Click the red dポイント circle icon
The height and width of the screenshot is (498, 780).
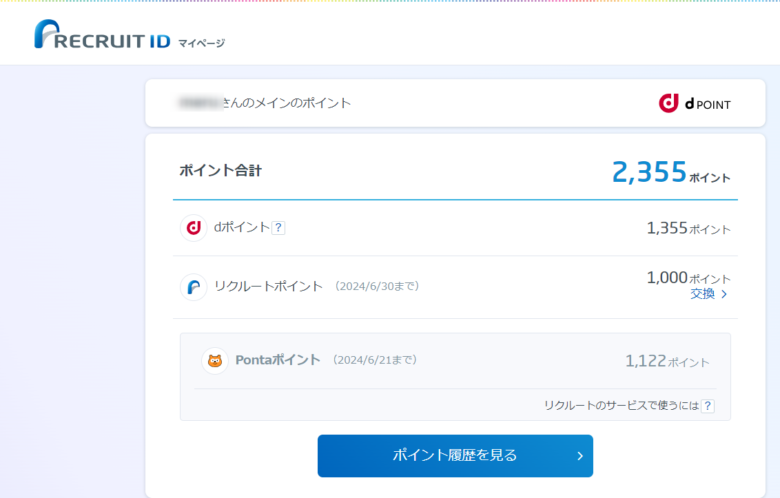[194, 228]
